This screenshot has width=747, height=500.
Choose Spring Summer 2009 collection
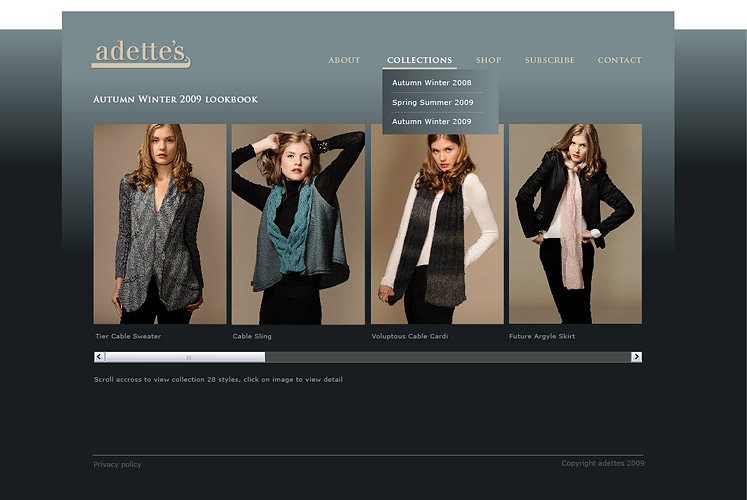[433, 102]
